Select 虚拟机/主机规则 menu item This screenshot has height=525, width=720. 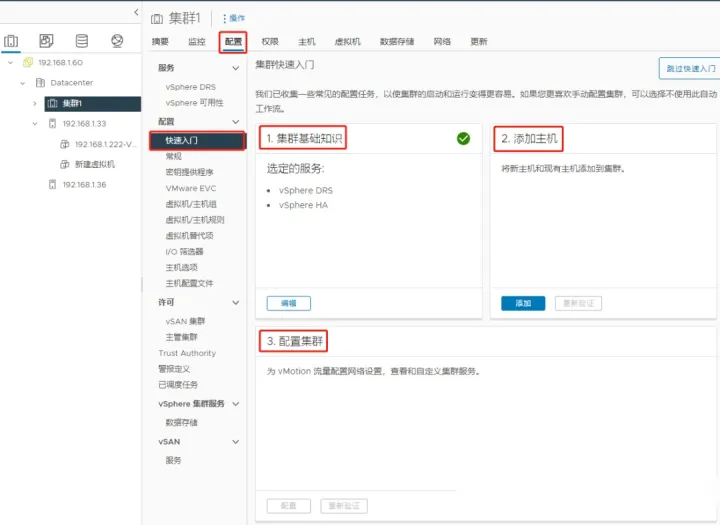pyautogui.click(x=195, y=220)
